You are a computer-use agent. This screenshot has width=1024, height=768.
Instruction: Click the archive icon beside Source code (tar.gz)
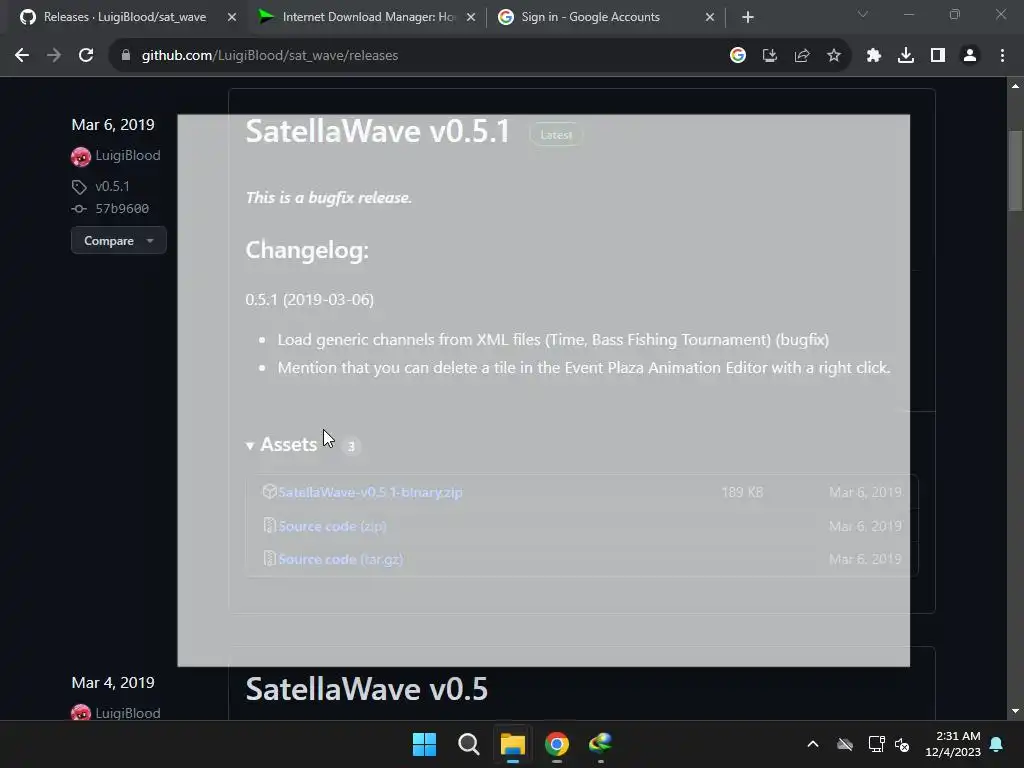coord(269,558)
